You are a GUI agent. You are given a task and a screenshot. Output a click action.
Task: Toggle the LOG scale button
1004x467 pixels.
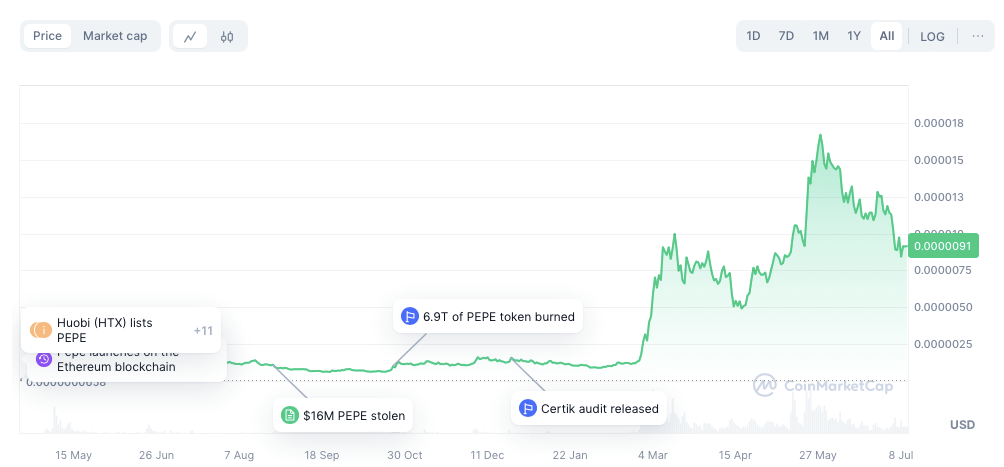tap(932, 36)
